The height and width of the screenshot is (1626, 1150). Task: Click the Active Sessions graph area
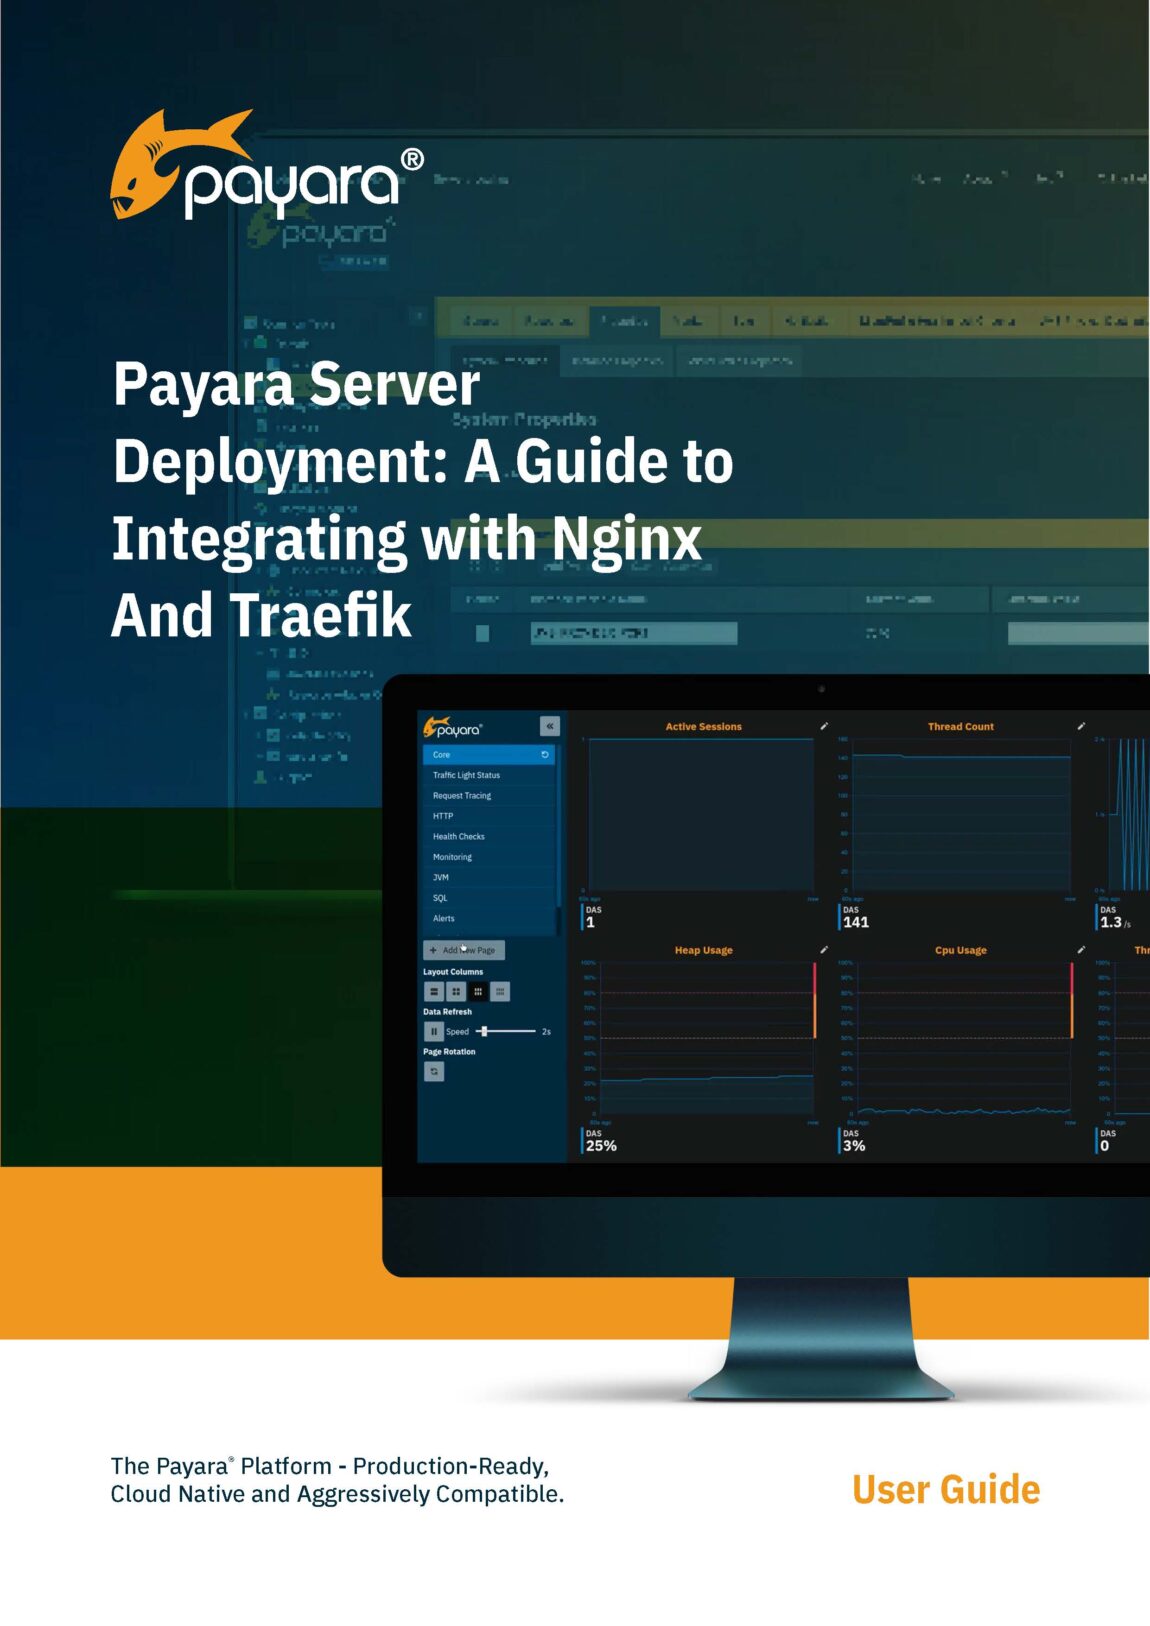pyautogui.click(x=701, y=814)
